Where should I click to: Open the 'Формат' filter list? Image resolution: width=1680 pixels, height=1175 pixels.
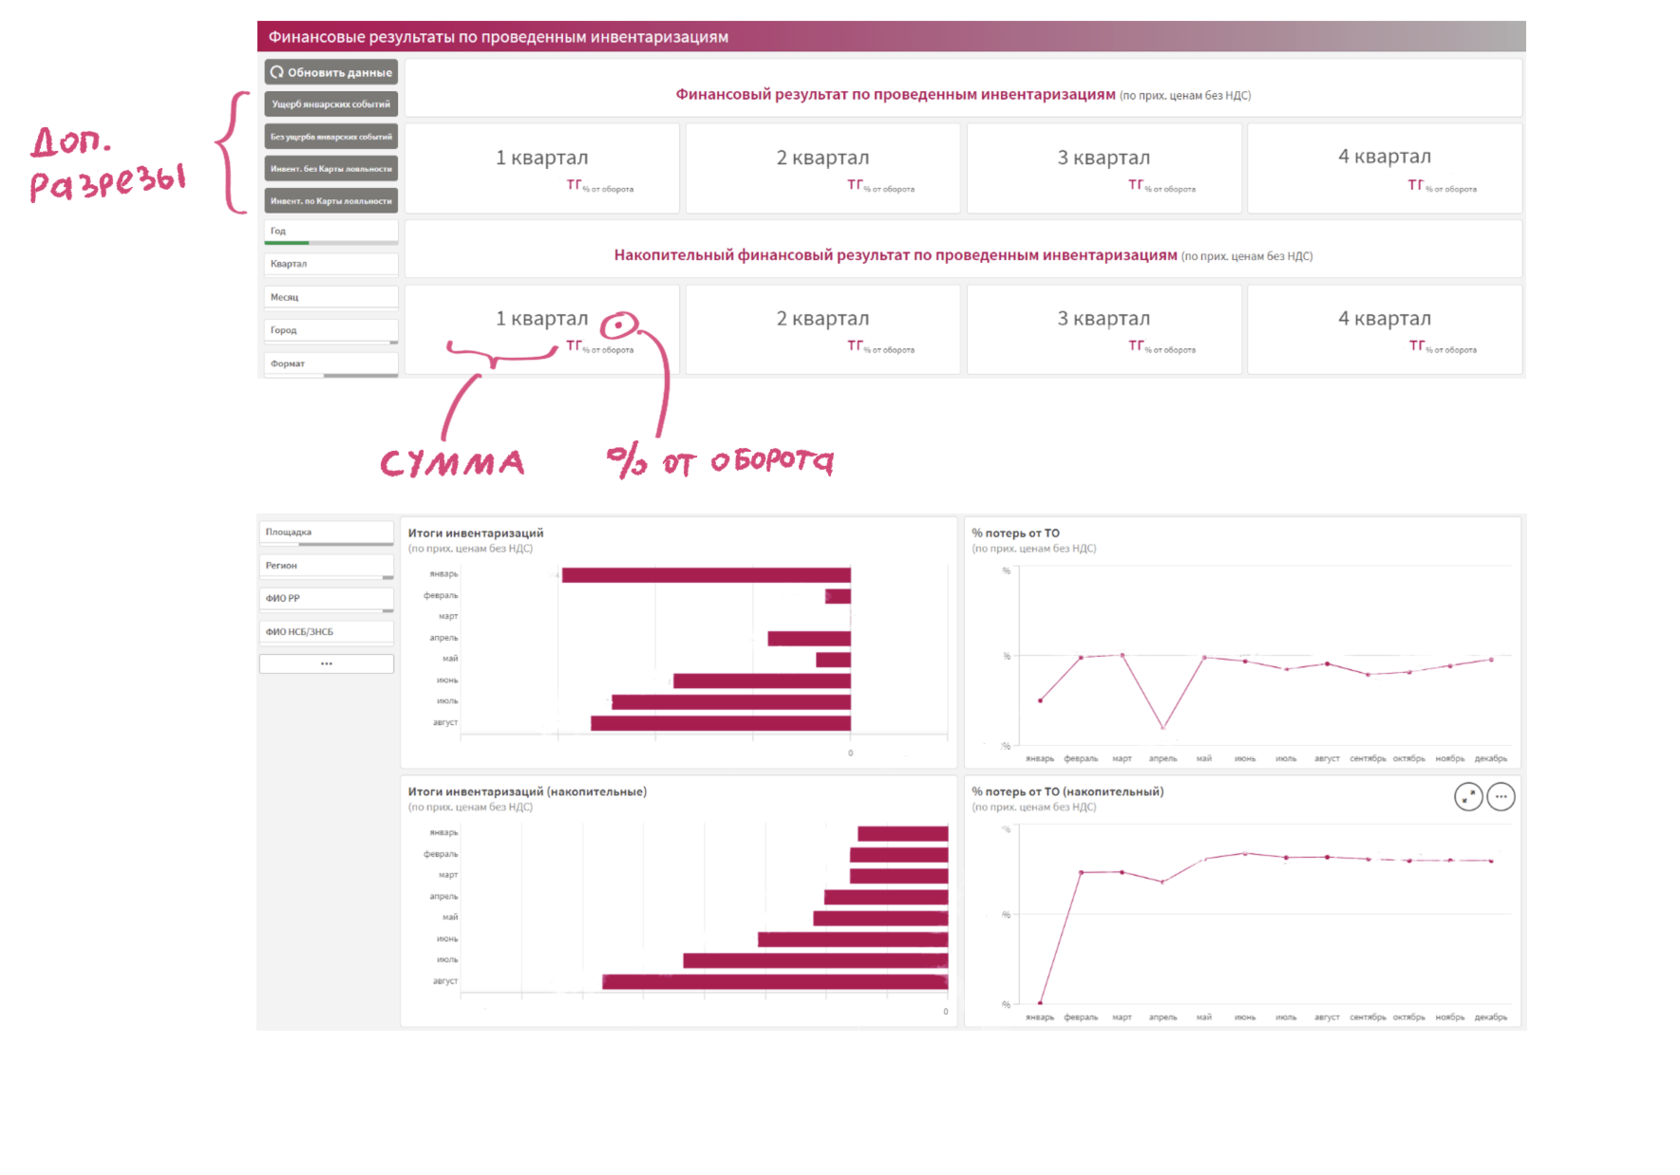pyautogui.click(x=331, y=364)
